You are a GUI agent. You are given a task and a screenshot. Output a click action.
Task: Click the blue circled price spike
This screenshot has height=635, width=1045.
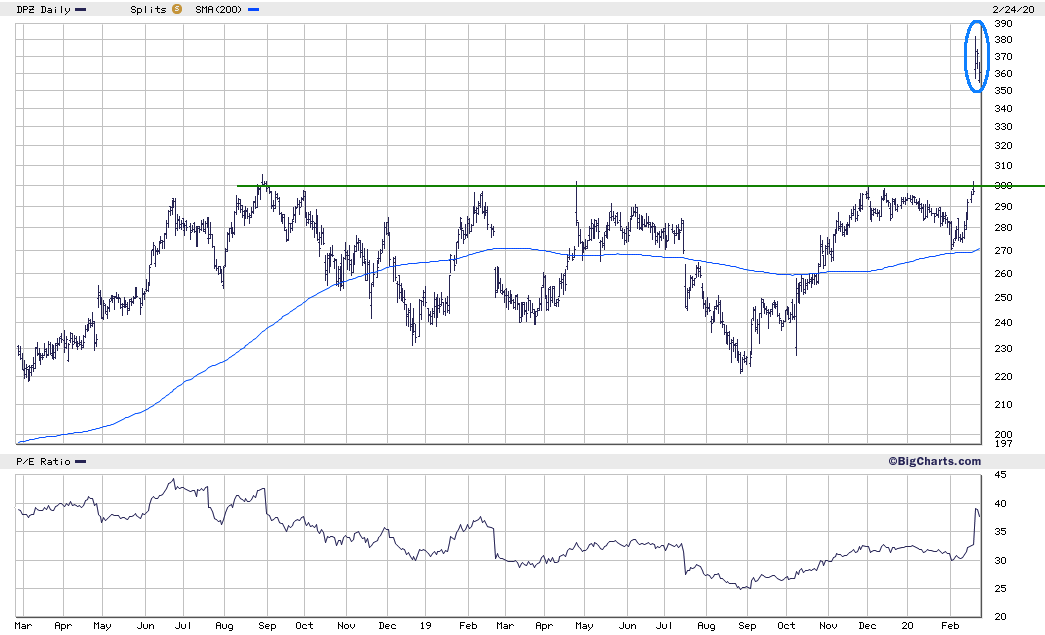[x=977, y=57]
